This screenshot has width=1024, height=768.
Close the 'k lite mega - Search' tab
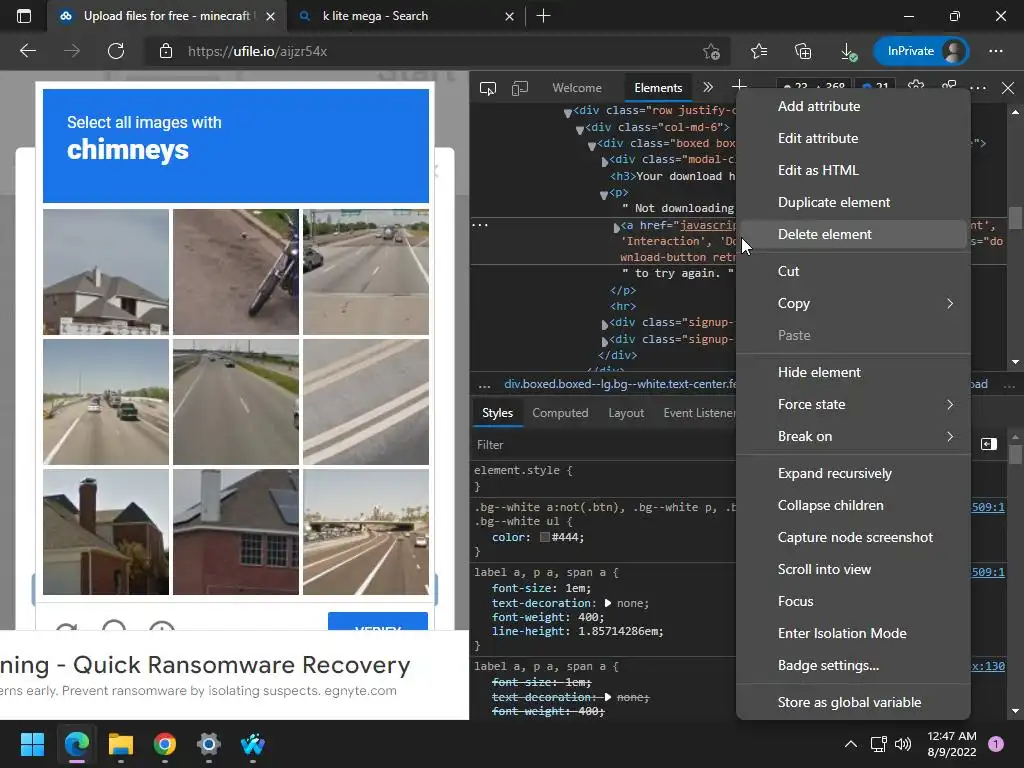[x=509, y=16]
